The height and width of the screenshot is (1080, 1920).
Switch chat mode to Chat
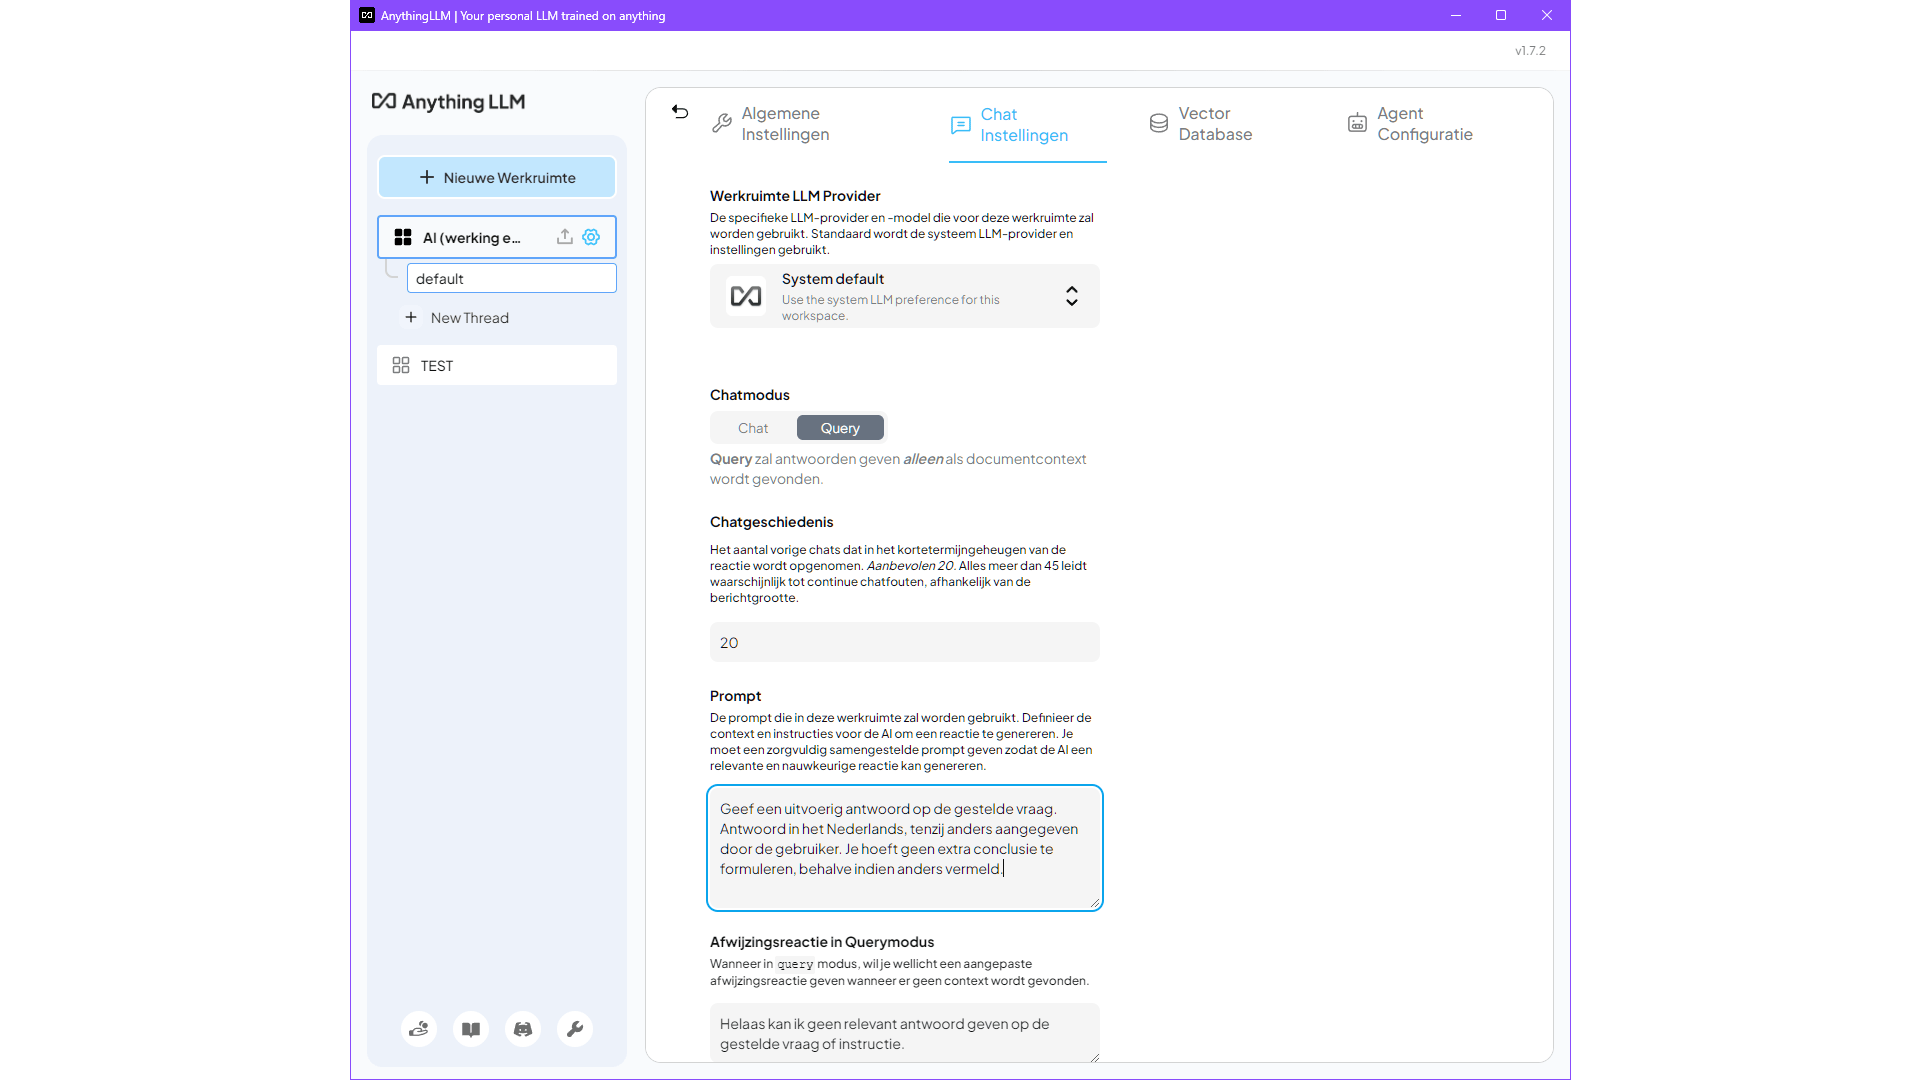[753, 428]
